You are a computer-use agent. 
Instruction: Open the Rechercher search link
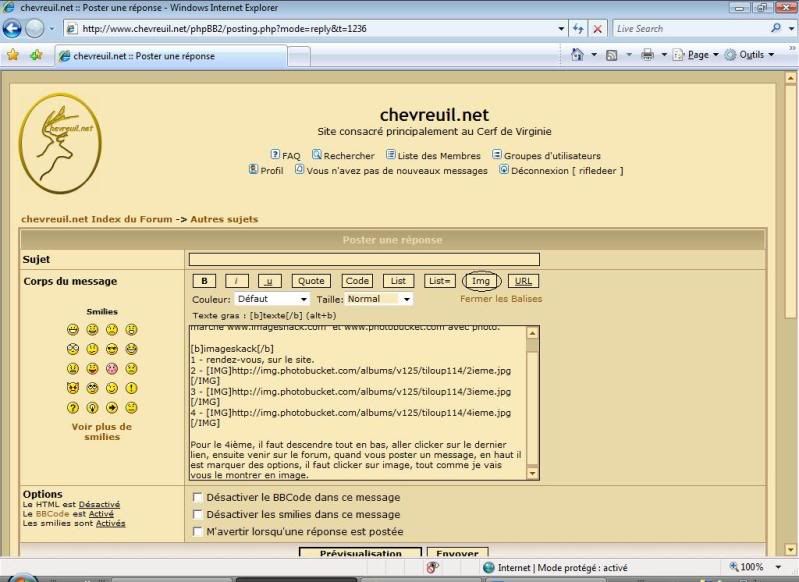pos(349,156)
